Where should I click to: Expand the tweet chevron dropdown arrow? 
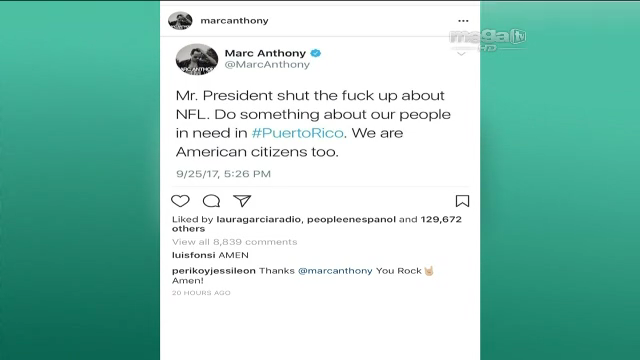pyautogui.click(x=461, y=54)
